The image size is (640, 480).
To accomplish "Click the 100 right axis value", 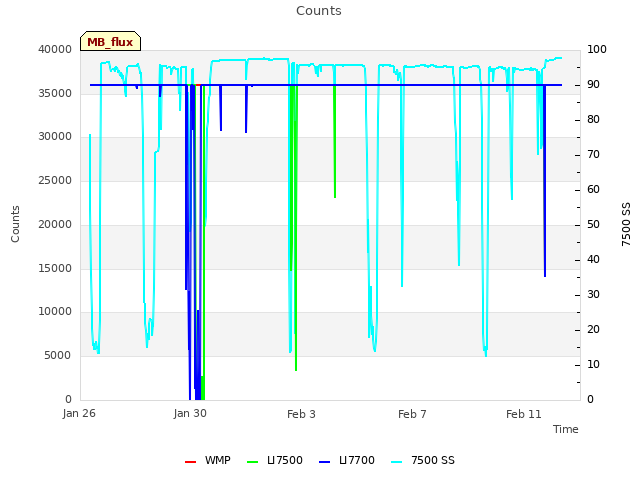I will point(597,49).
